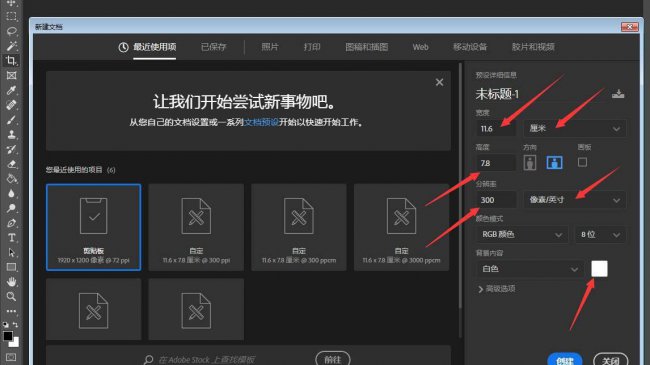
Task: Select the Spot Healing Brush tool
Action: pyautogui.click(x=11, y=105)
